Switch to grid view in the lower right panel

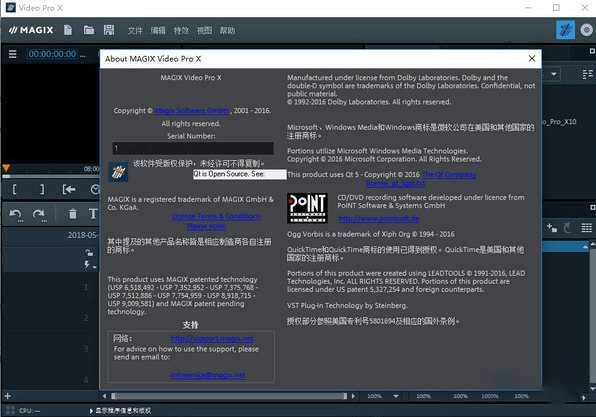pyautogui.click(x=586, y=228)
